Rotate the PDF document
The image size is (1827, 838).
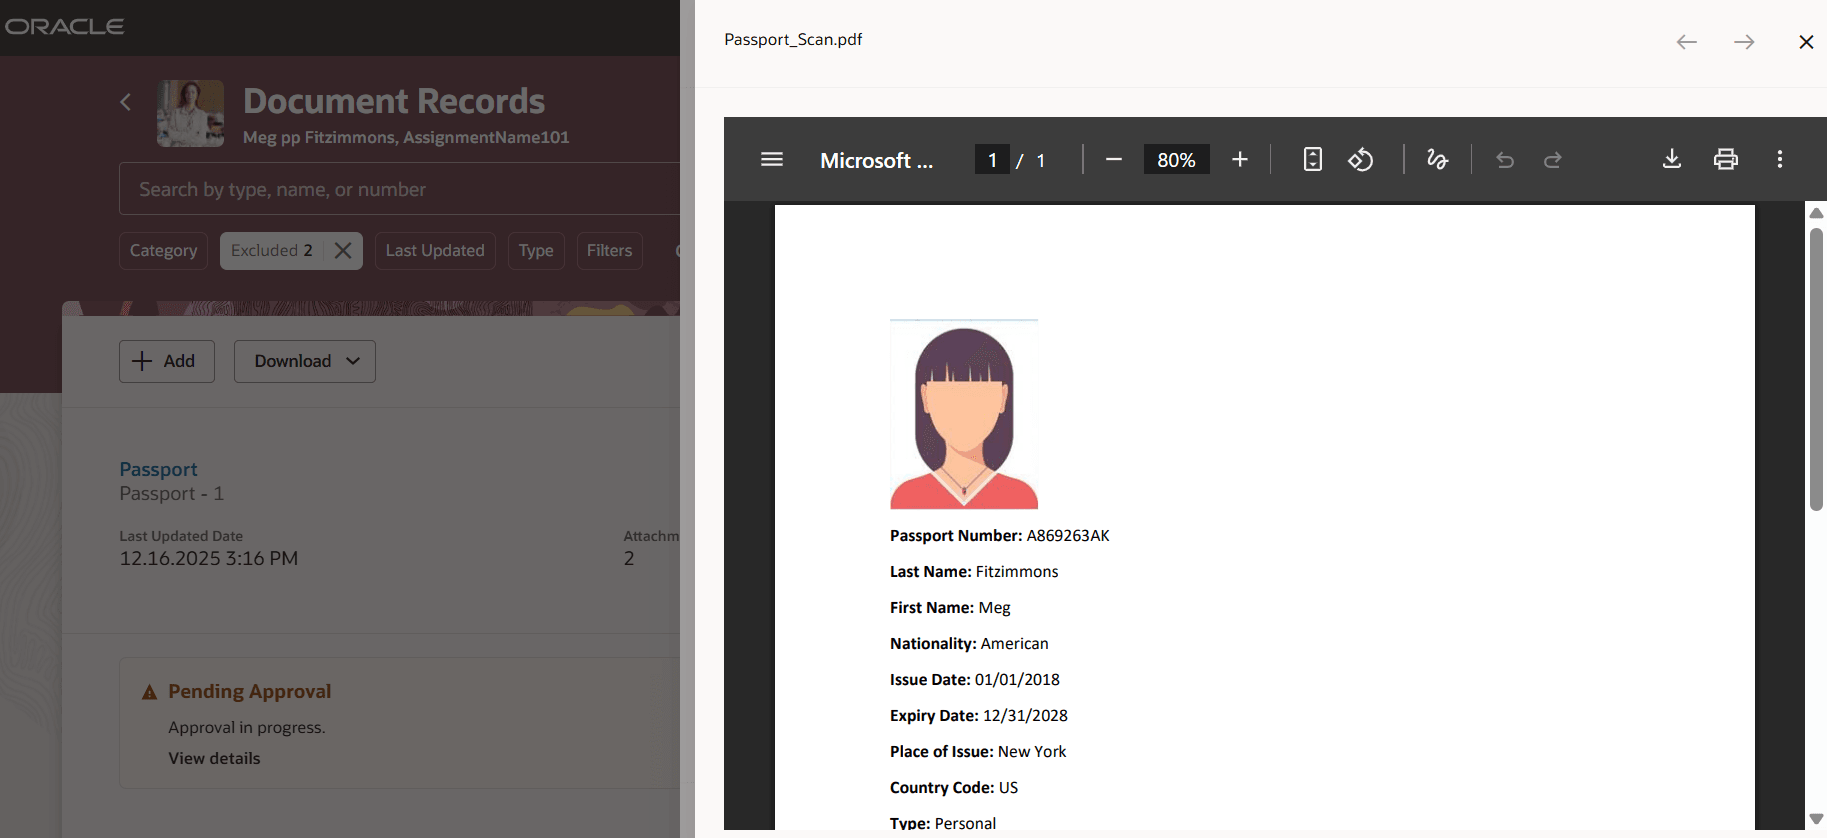1360,160
